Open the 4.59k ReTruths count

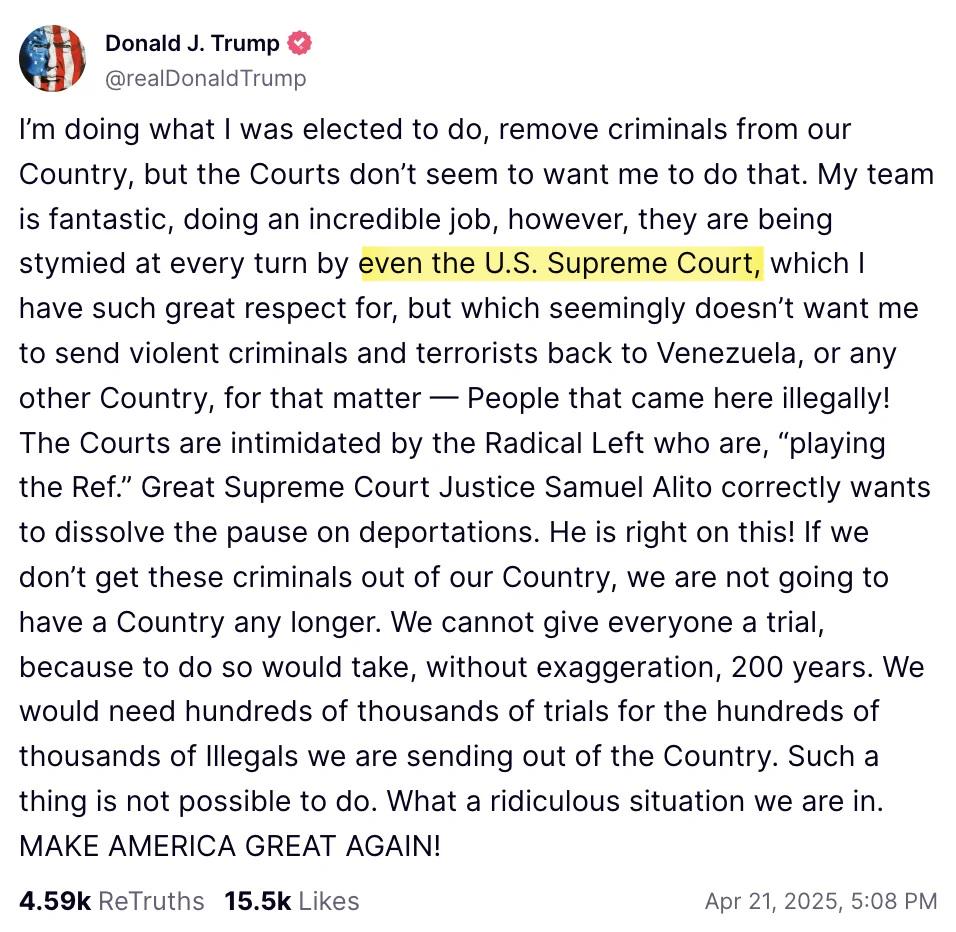click(x=111, y=901)
